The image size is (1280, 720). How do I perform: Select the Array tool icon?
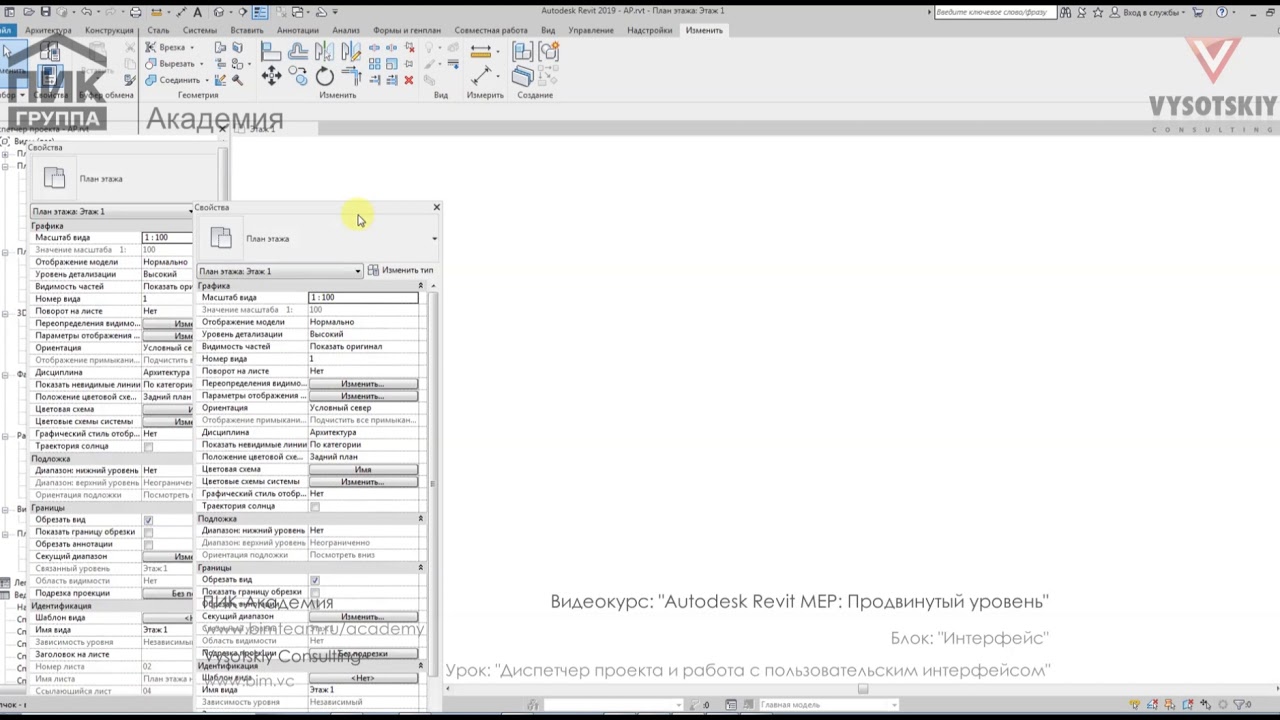click(x=375, y=64)
